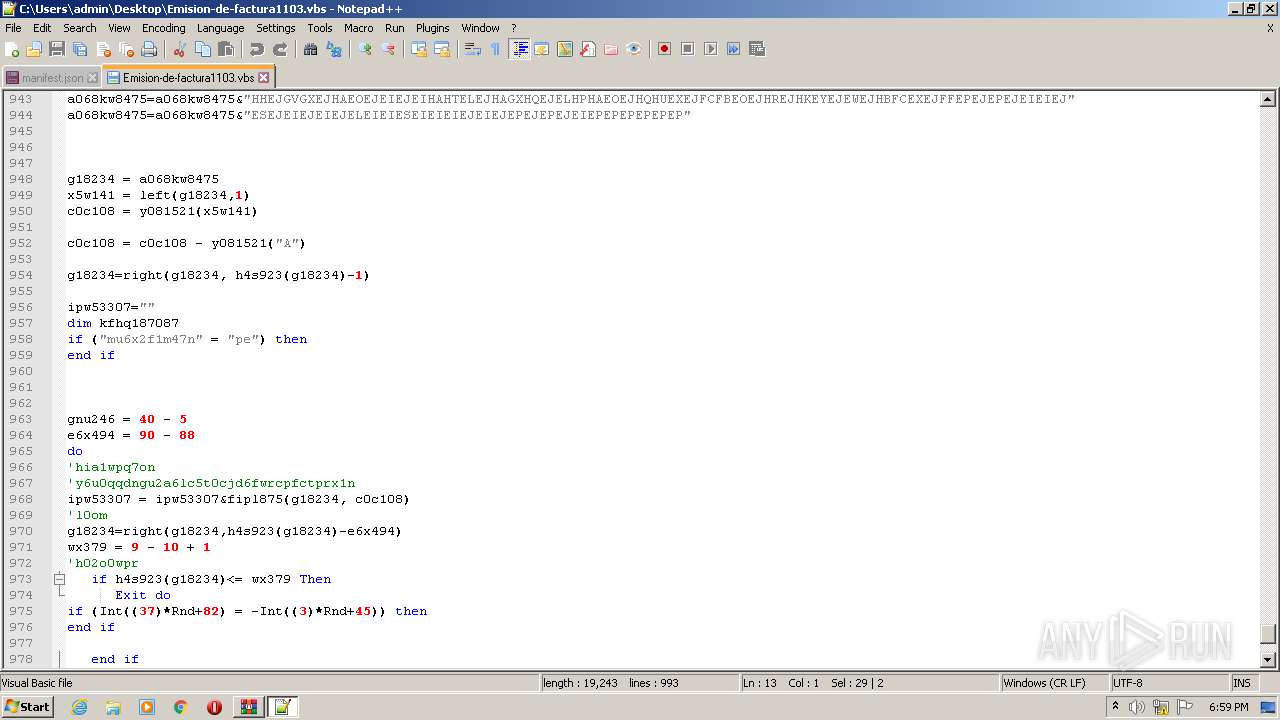Click the vertical scrollbar thumb
This screenshot has width=1280, height=720.
click(1268, 635)
